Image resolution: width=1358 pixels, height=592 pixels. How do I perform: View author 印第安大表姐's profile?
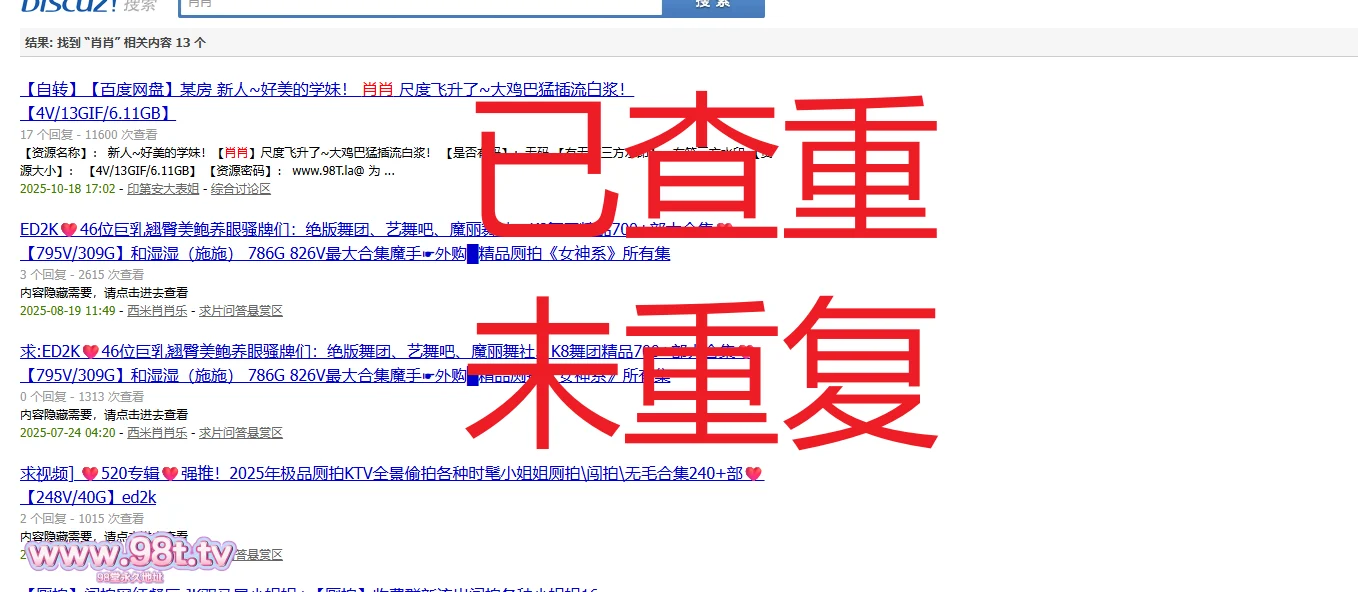[163, 189]
